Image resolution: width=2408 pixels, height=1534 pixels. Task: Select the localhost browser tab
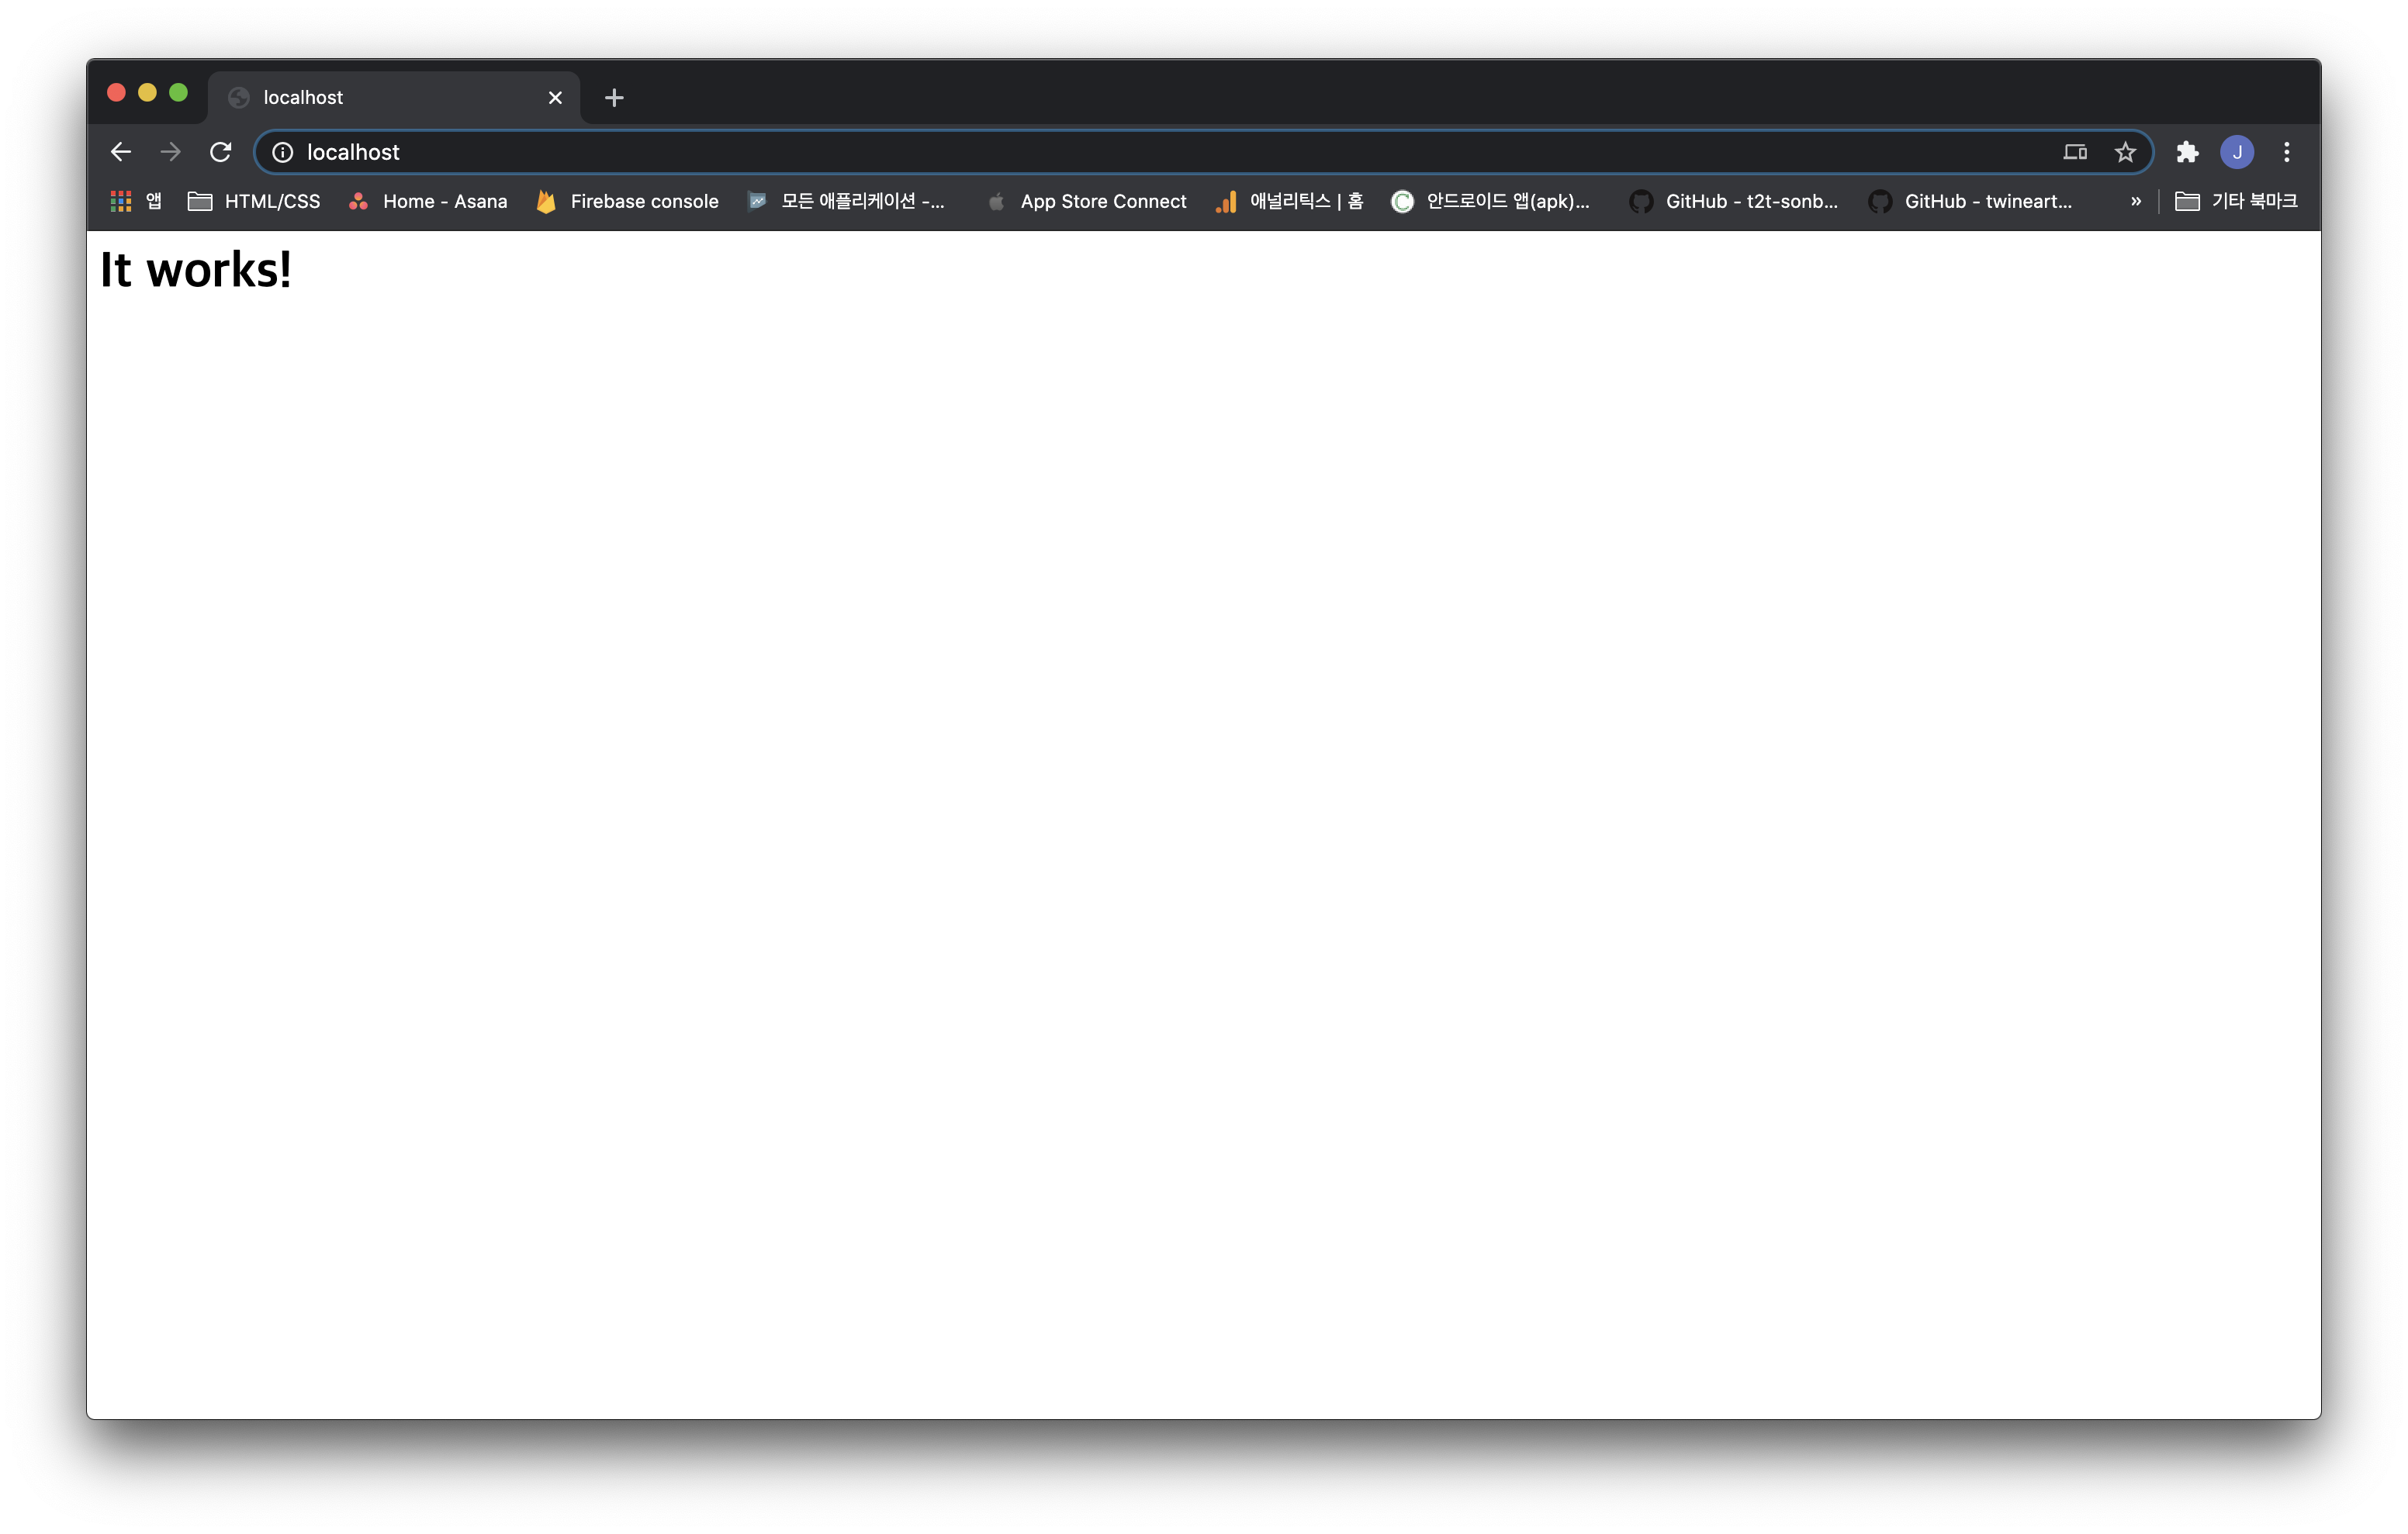pos(380,97)
